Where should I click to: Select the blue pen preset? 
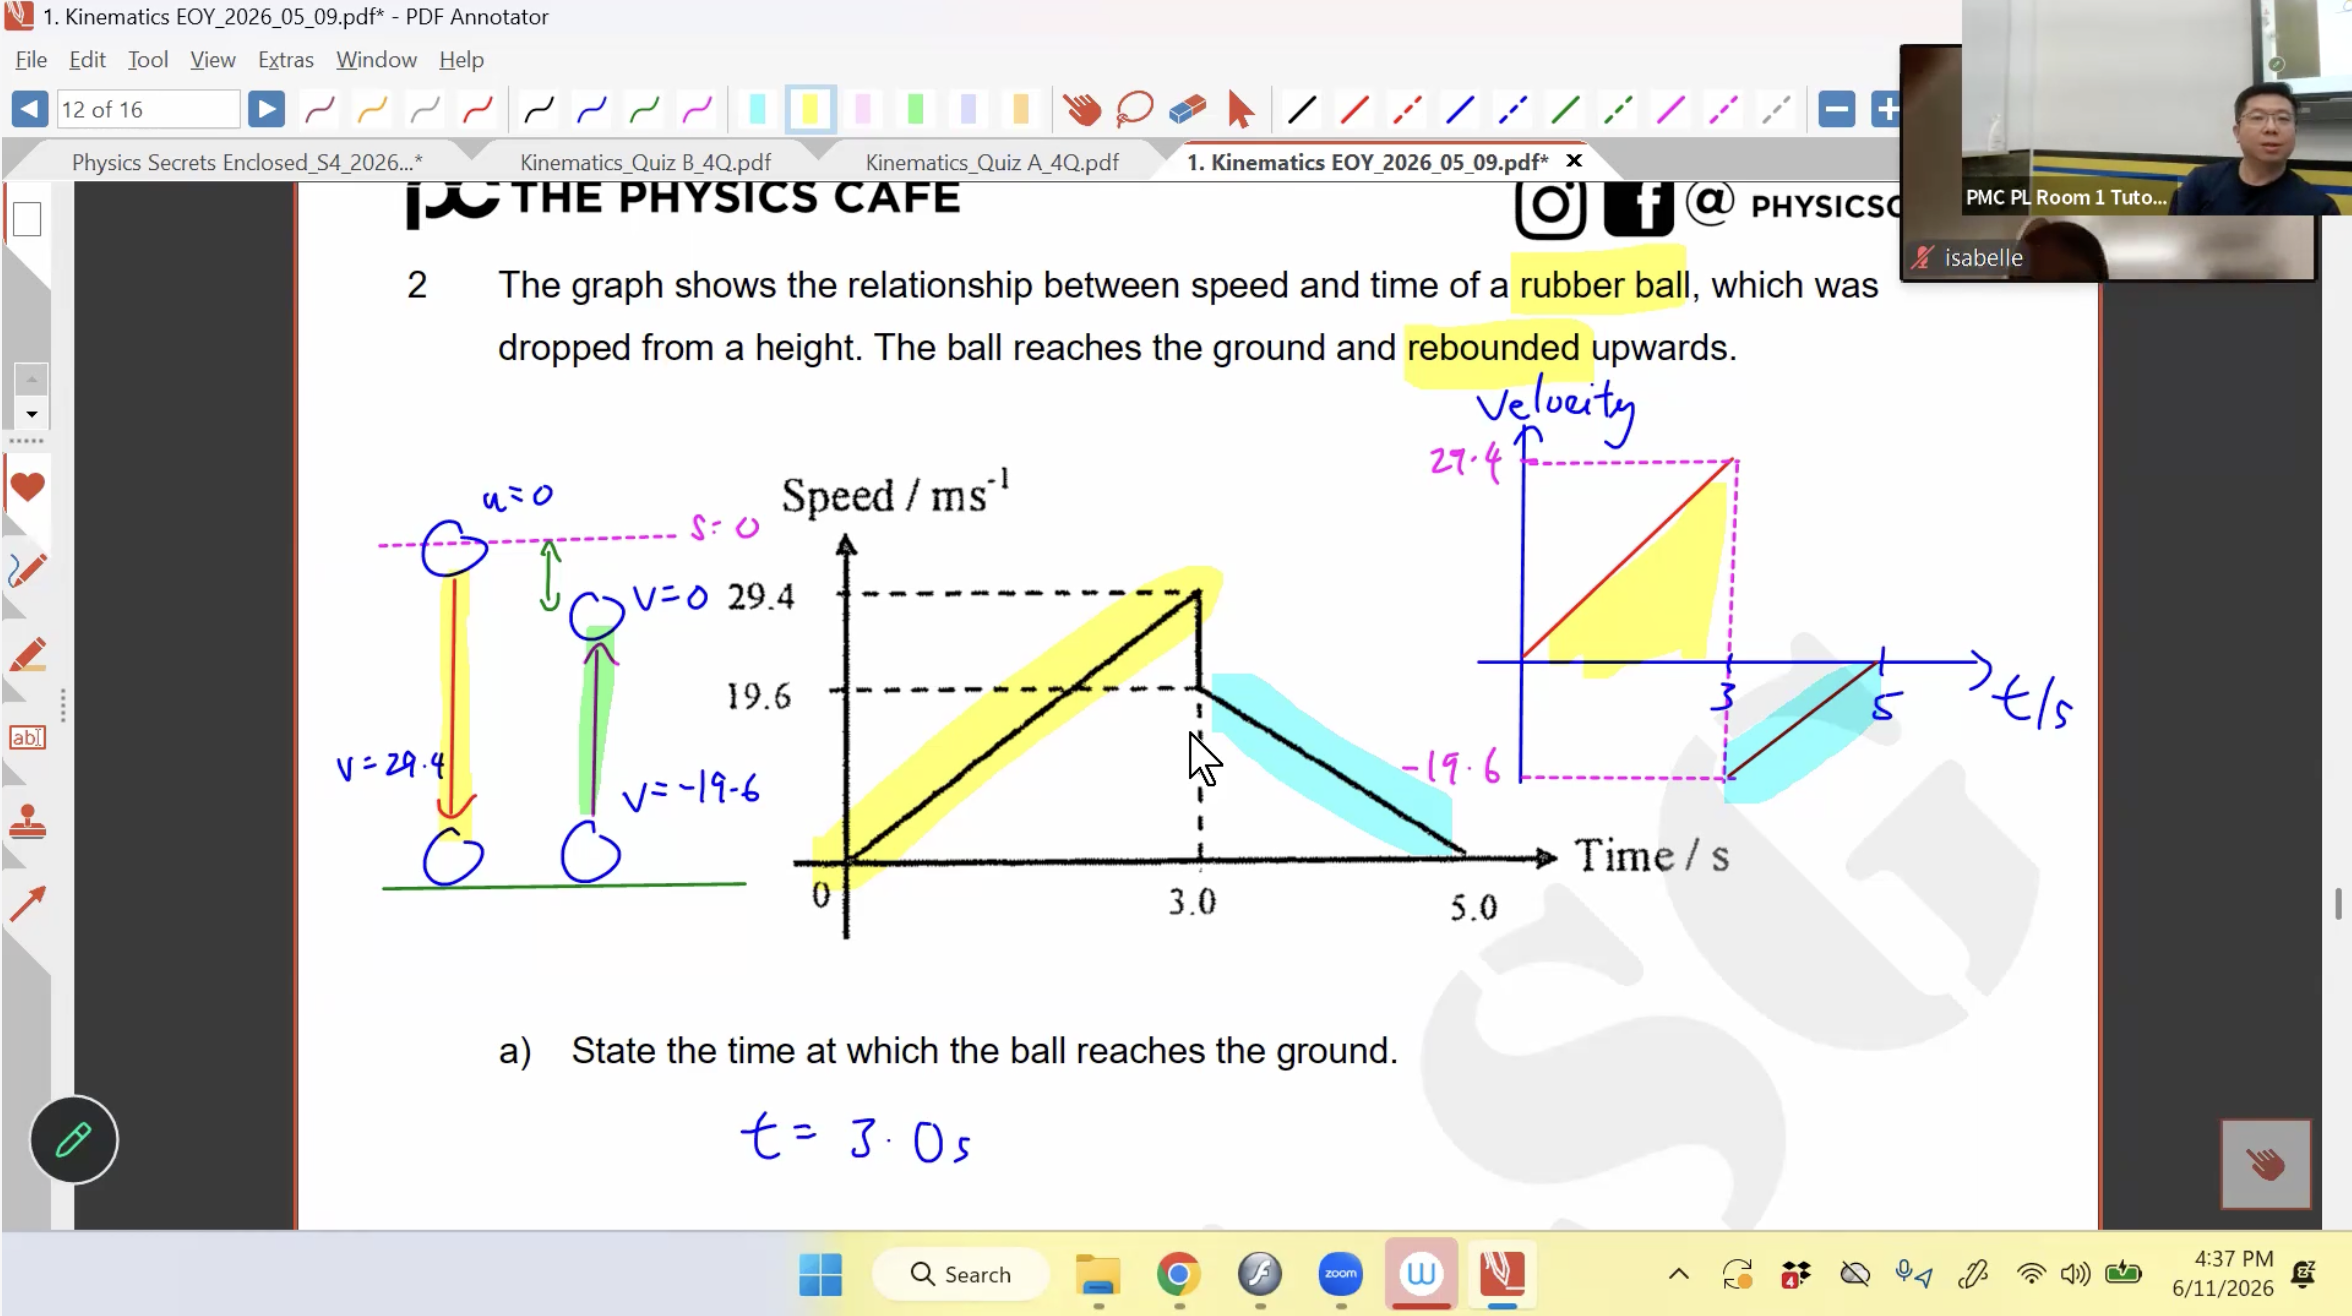(592, 109)
